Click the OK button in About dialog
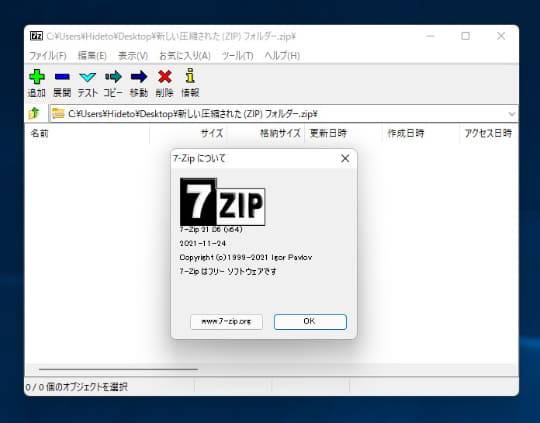540x423 pixels. 310,321
